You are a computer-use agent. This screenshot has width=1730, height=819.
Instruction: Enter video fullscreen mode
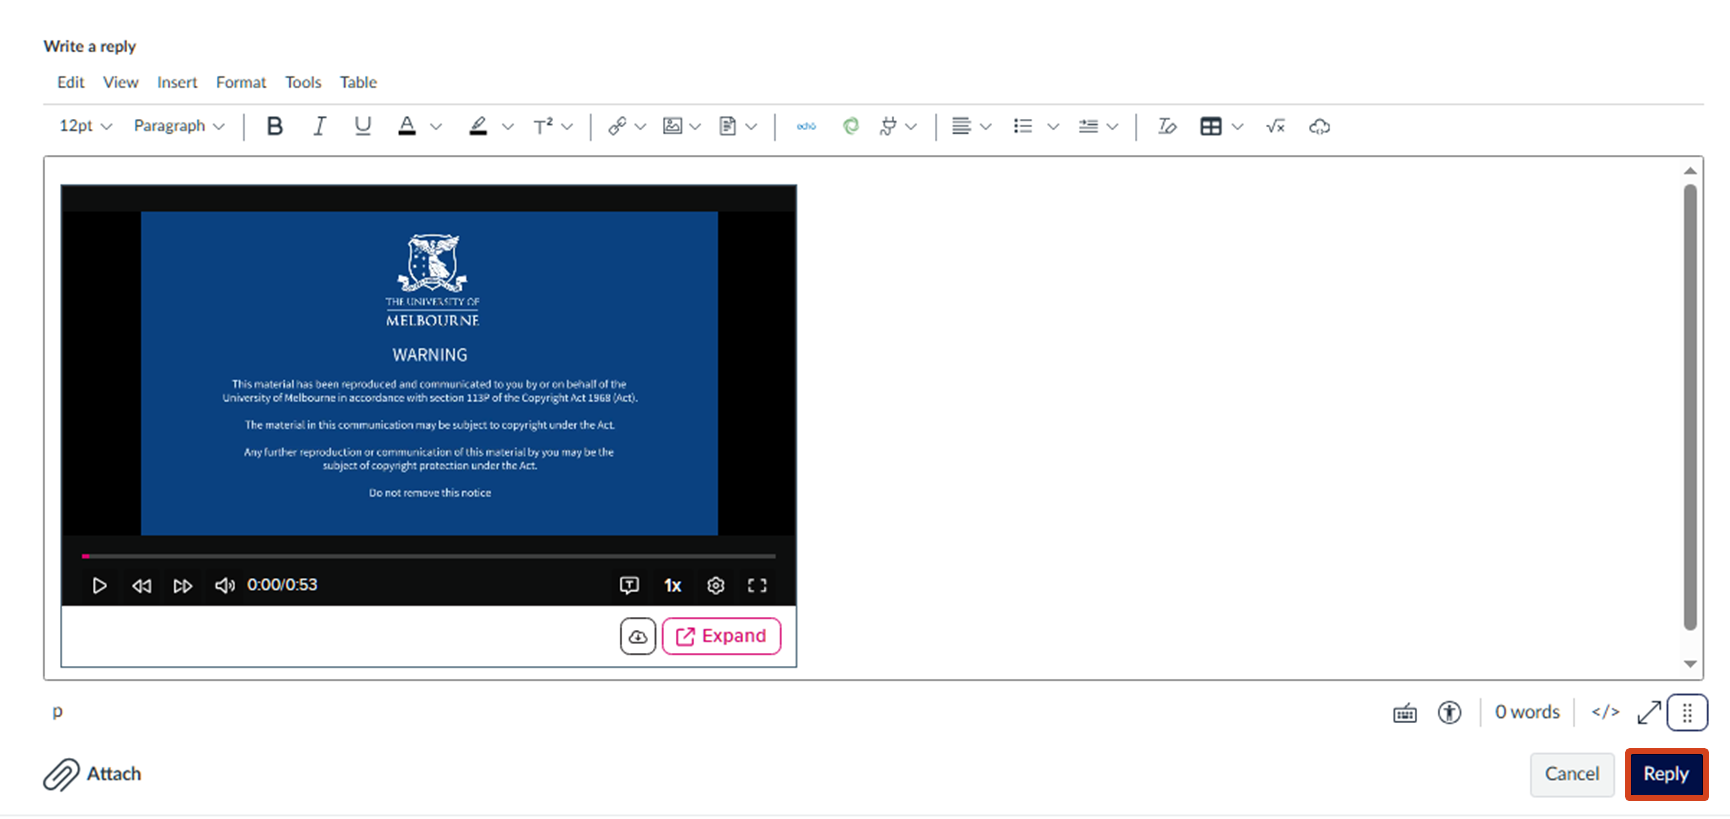[x=758, y=586]
